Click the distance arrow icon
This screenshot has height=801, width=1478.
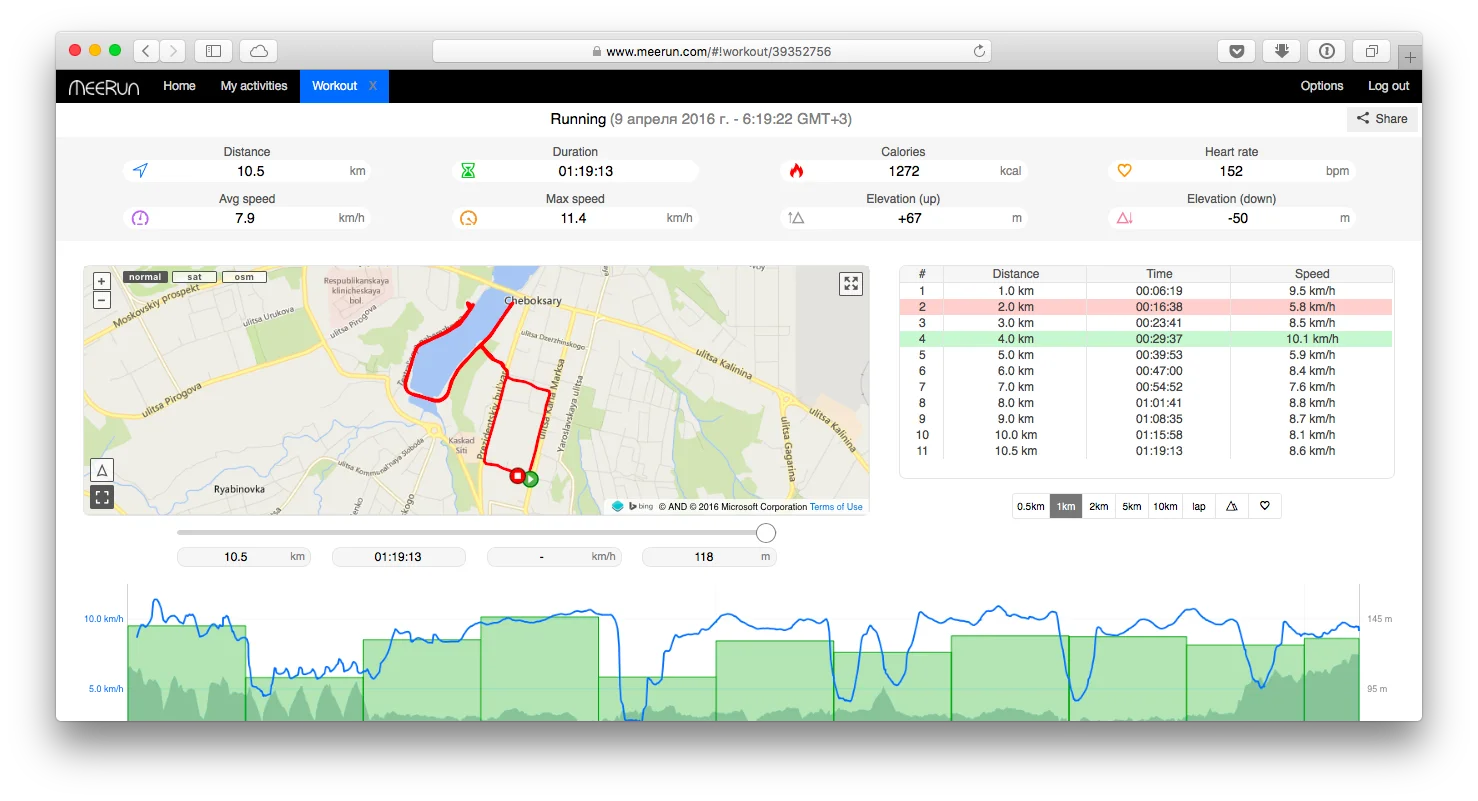[x=140, y=171]
